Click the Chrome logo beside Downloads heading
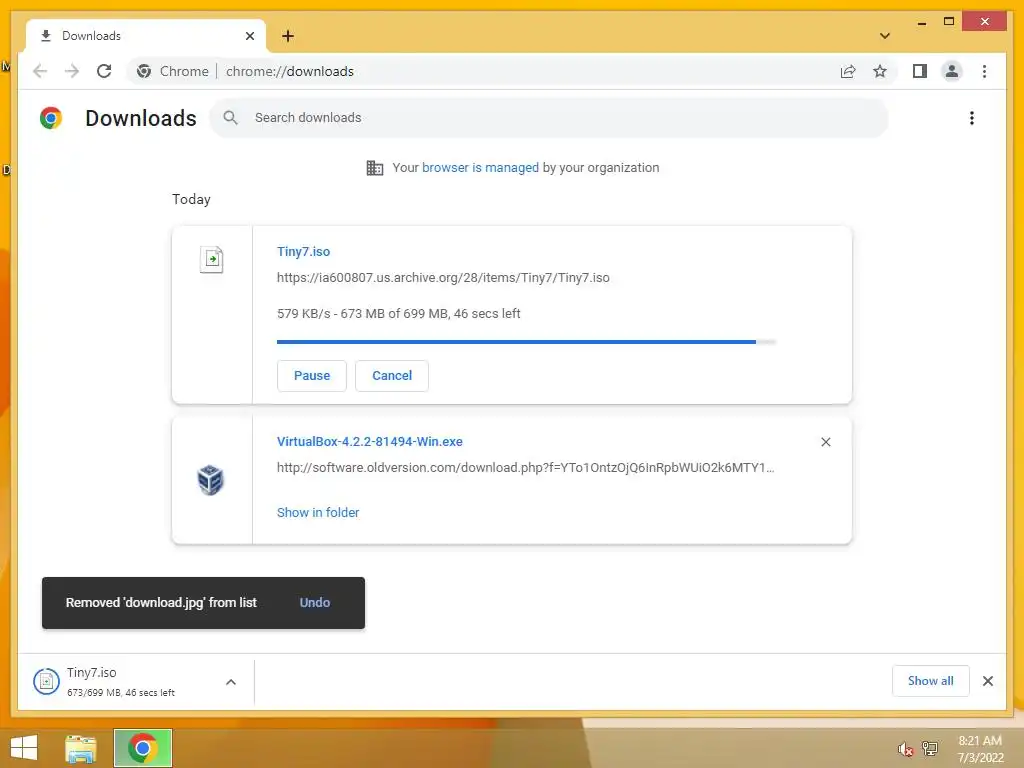1024x768 pixels. click(x=51, y=118)
